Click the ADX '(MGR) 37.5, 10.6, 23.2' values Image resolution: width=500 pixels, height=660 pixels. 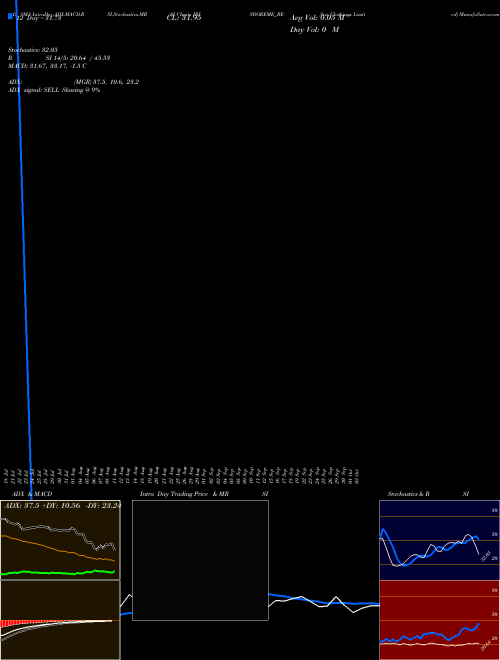coord(106,82)
